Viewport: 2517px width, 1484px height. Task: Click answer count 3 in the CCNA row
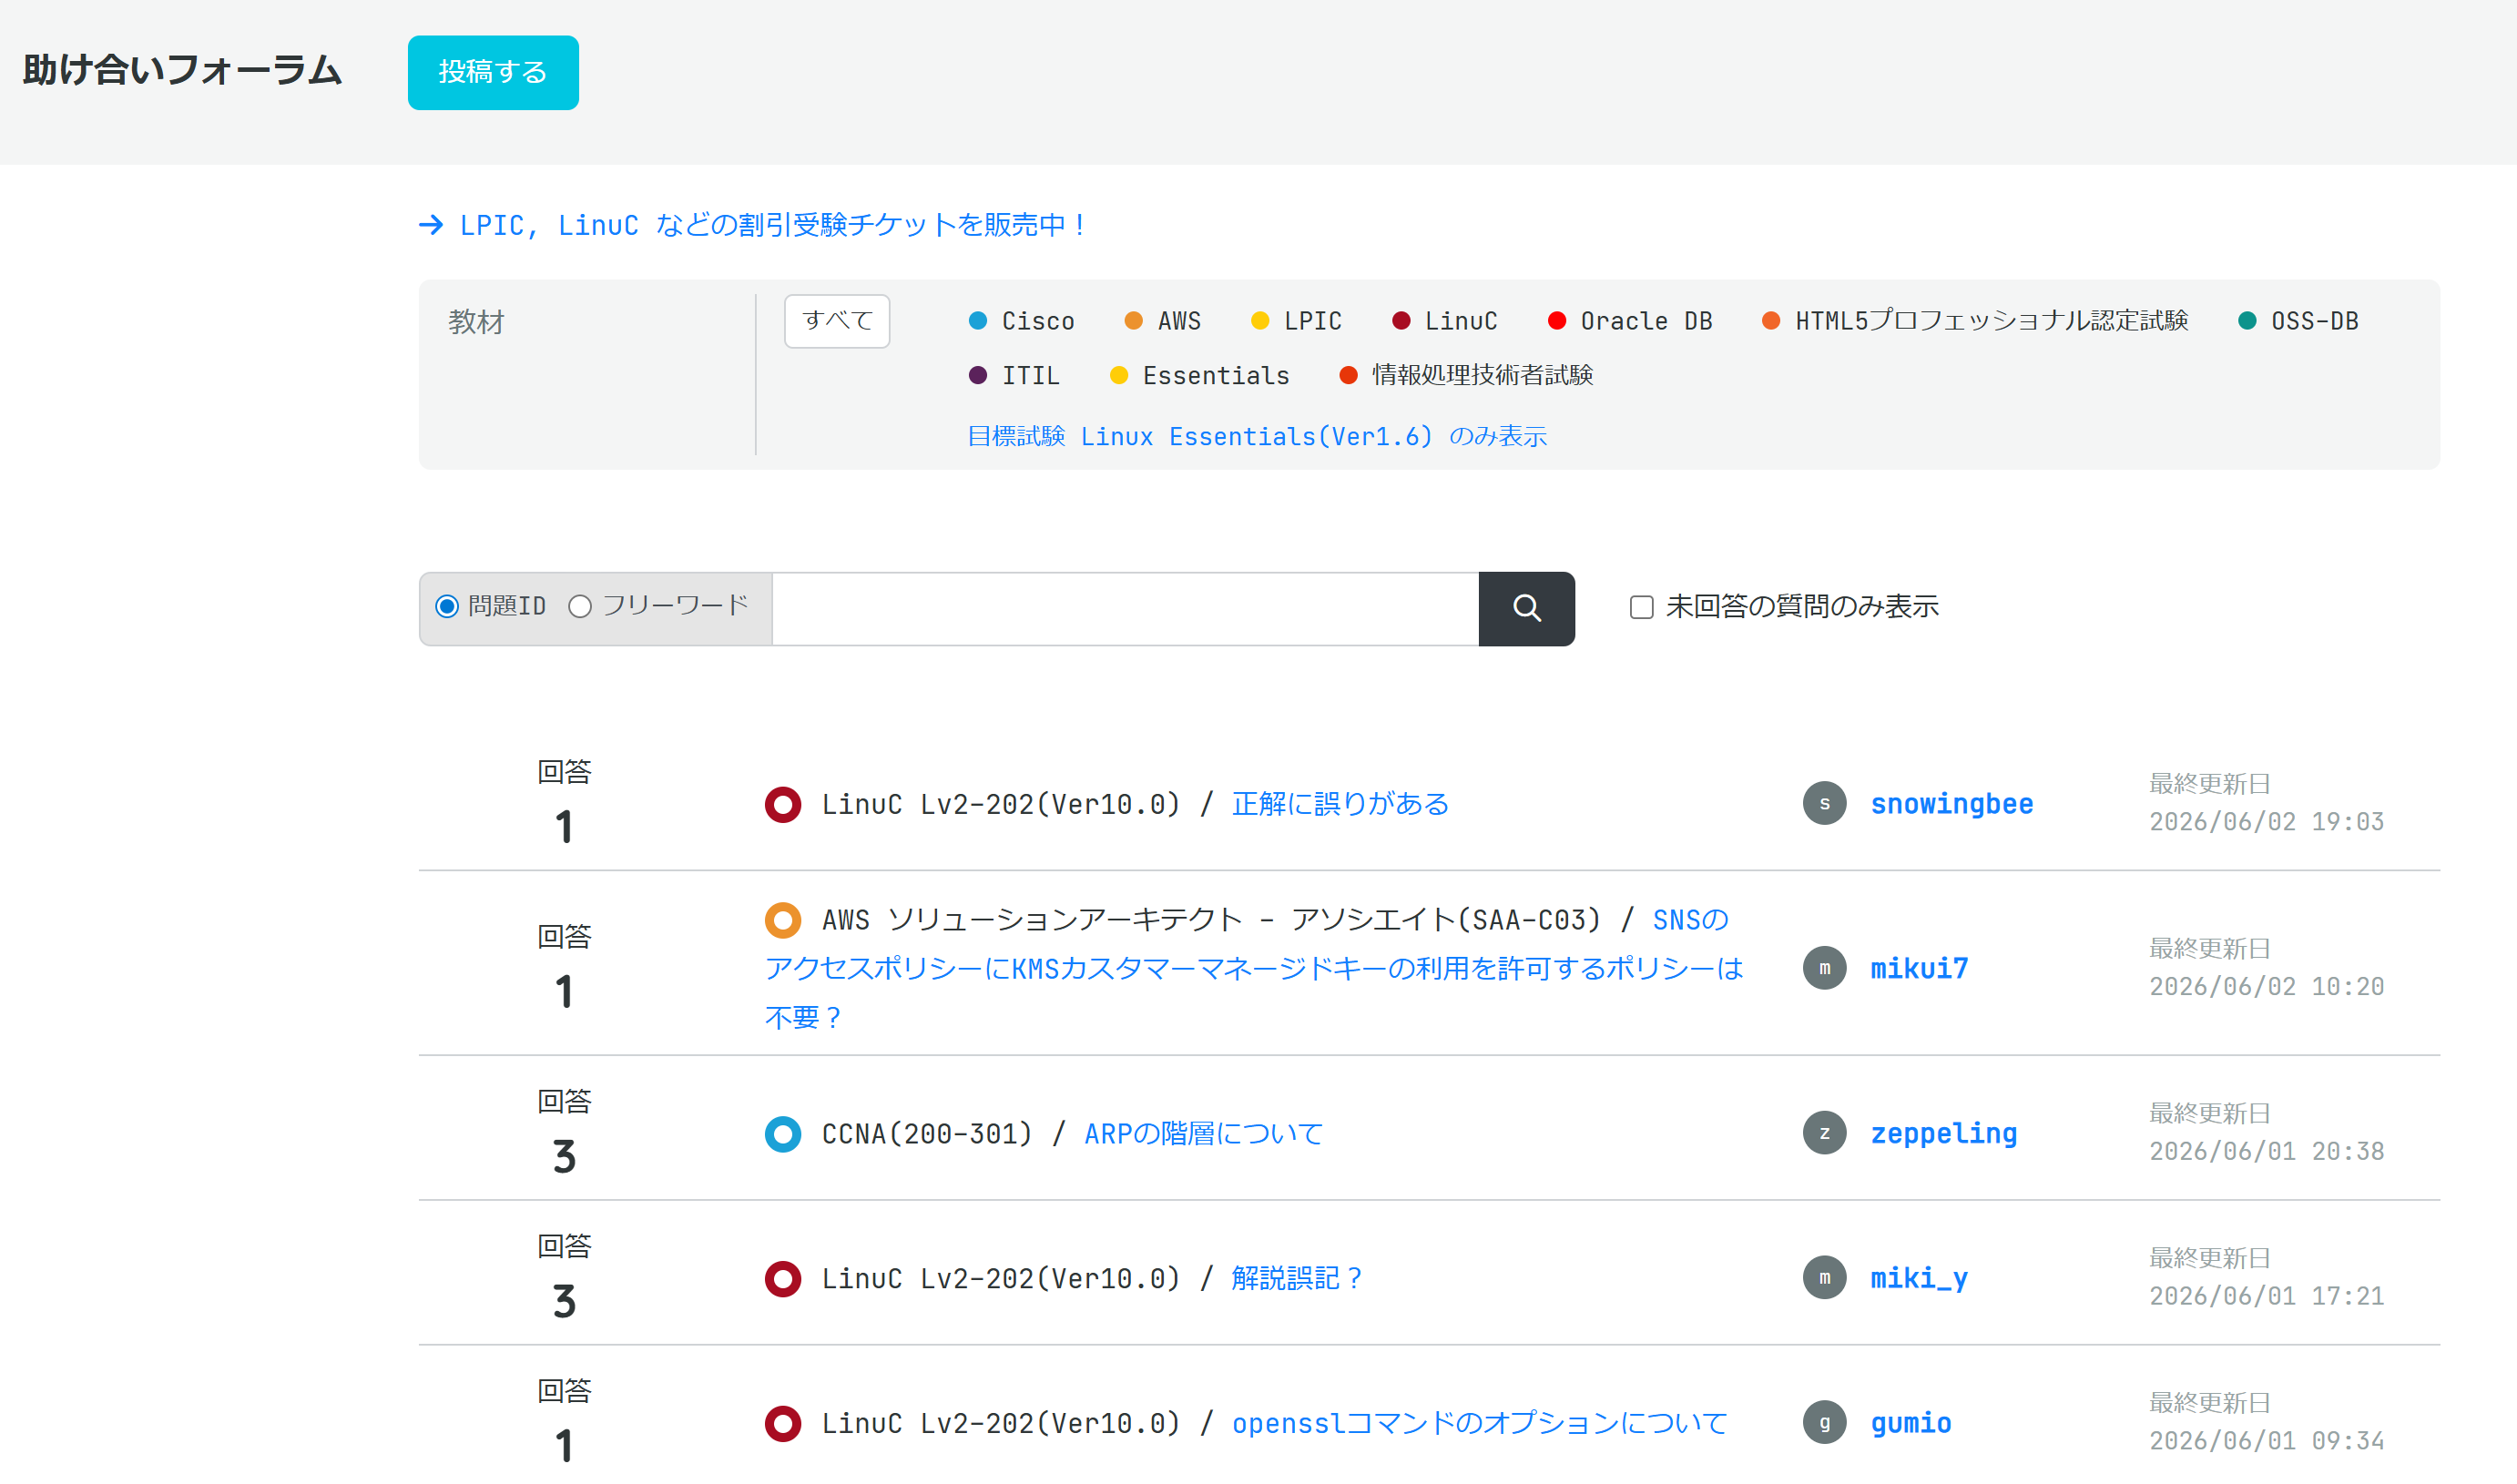(564, 1158)
